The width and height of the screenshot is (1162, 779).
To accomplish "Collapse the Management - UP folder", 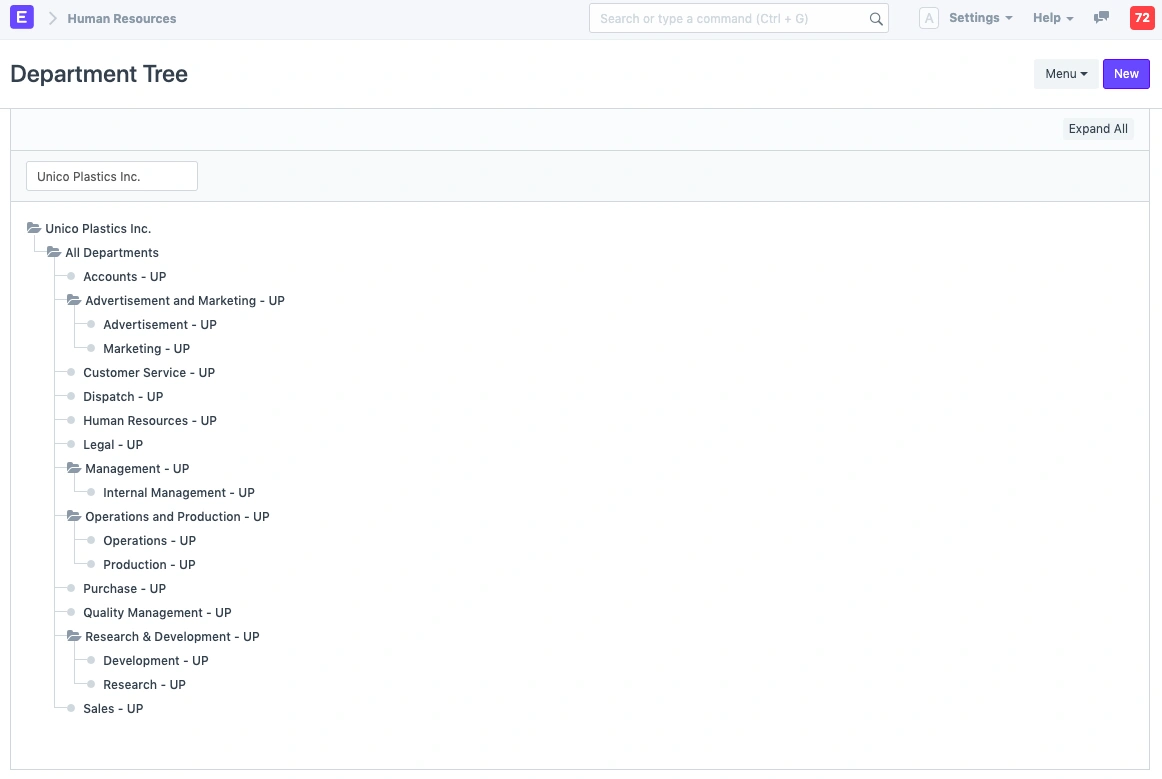I will (x=74, y=469).
